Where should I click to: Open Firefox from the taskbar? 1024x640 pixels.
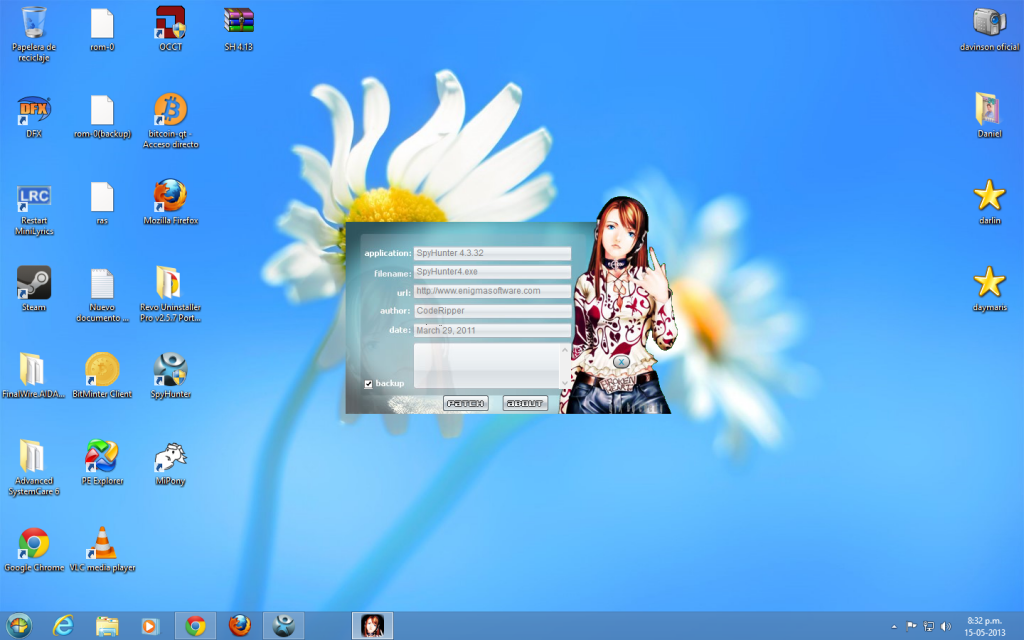[x=240, y=626]
